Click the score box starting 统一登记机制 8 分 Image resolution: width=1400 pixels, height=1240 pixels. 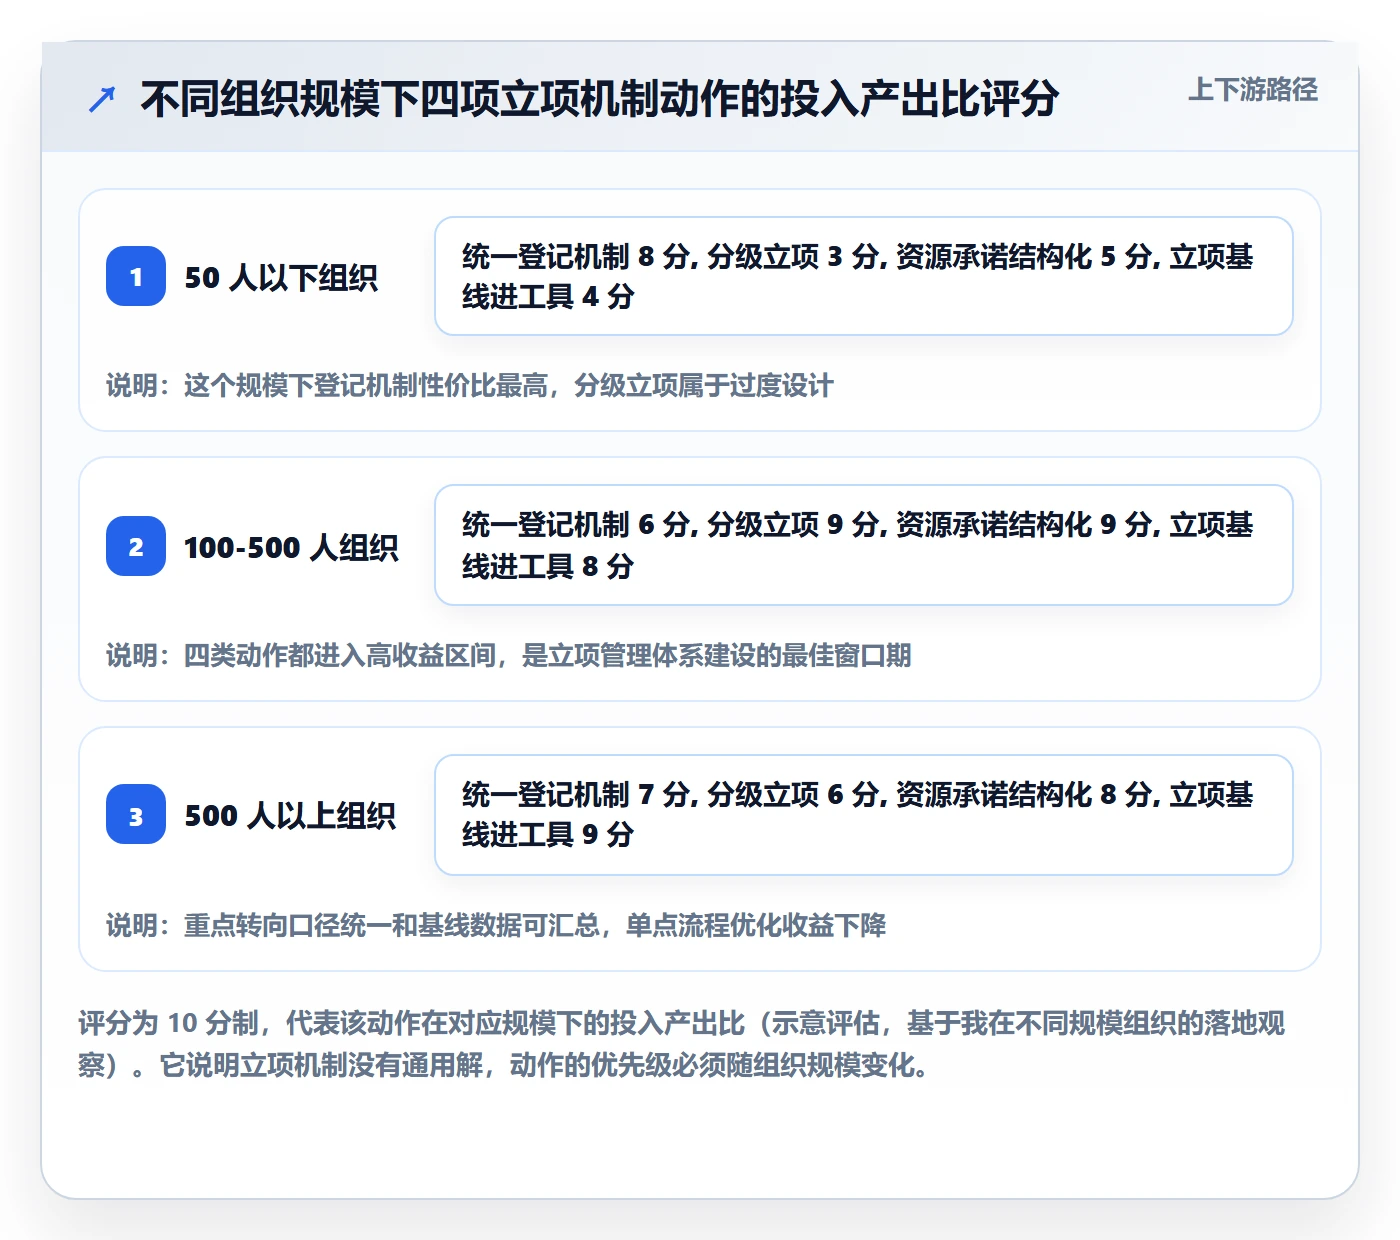pyautogui.click(x=864, y=276)
